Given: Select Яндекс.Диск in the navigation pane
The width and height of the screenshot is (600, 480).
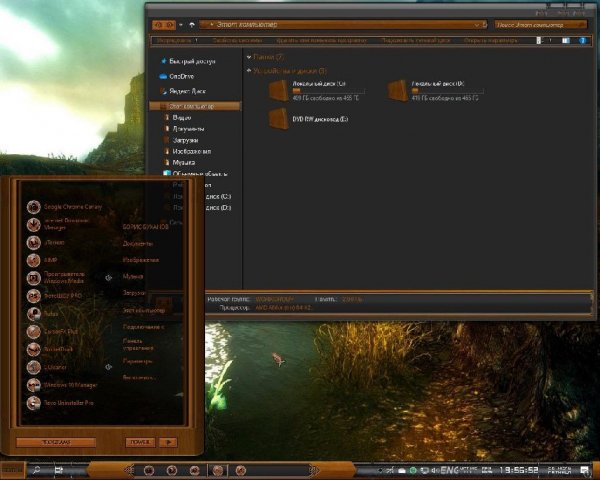Looking at the screenshot, I should tap(183, 91).
